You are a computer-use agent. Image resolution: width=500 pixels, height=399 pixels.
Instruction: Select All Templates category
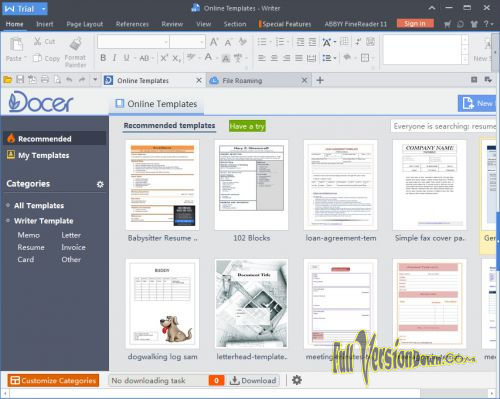[x=39, y=206]
